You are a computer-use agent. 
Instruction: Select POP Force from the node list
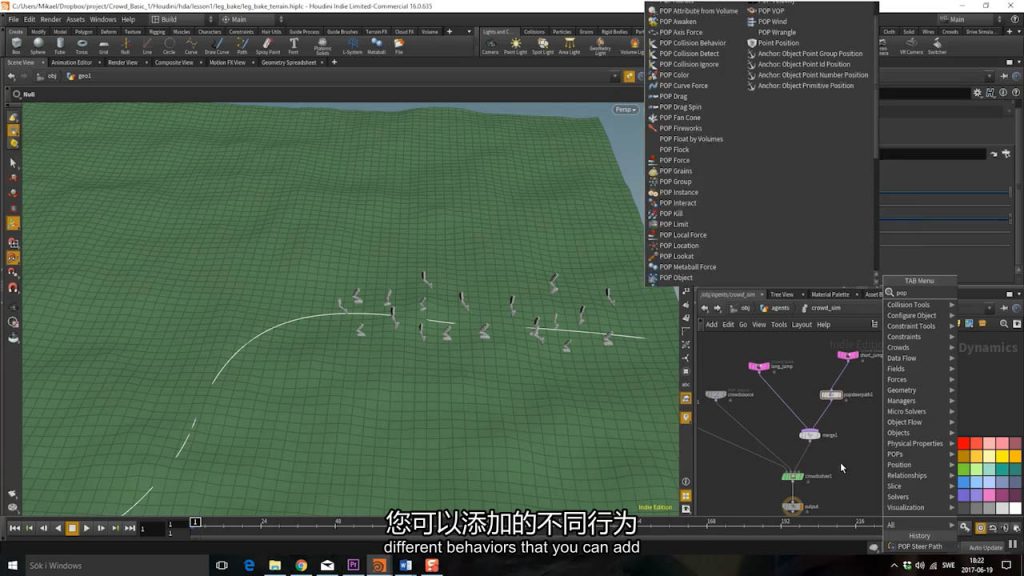pos(674,160)
